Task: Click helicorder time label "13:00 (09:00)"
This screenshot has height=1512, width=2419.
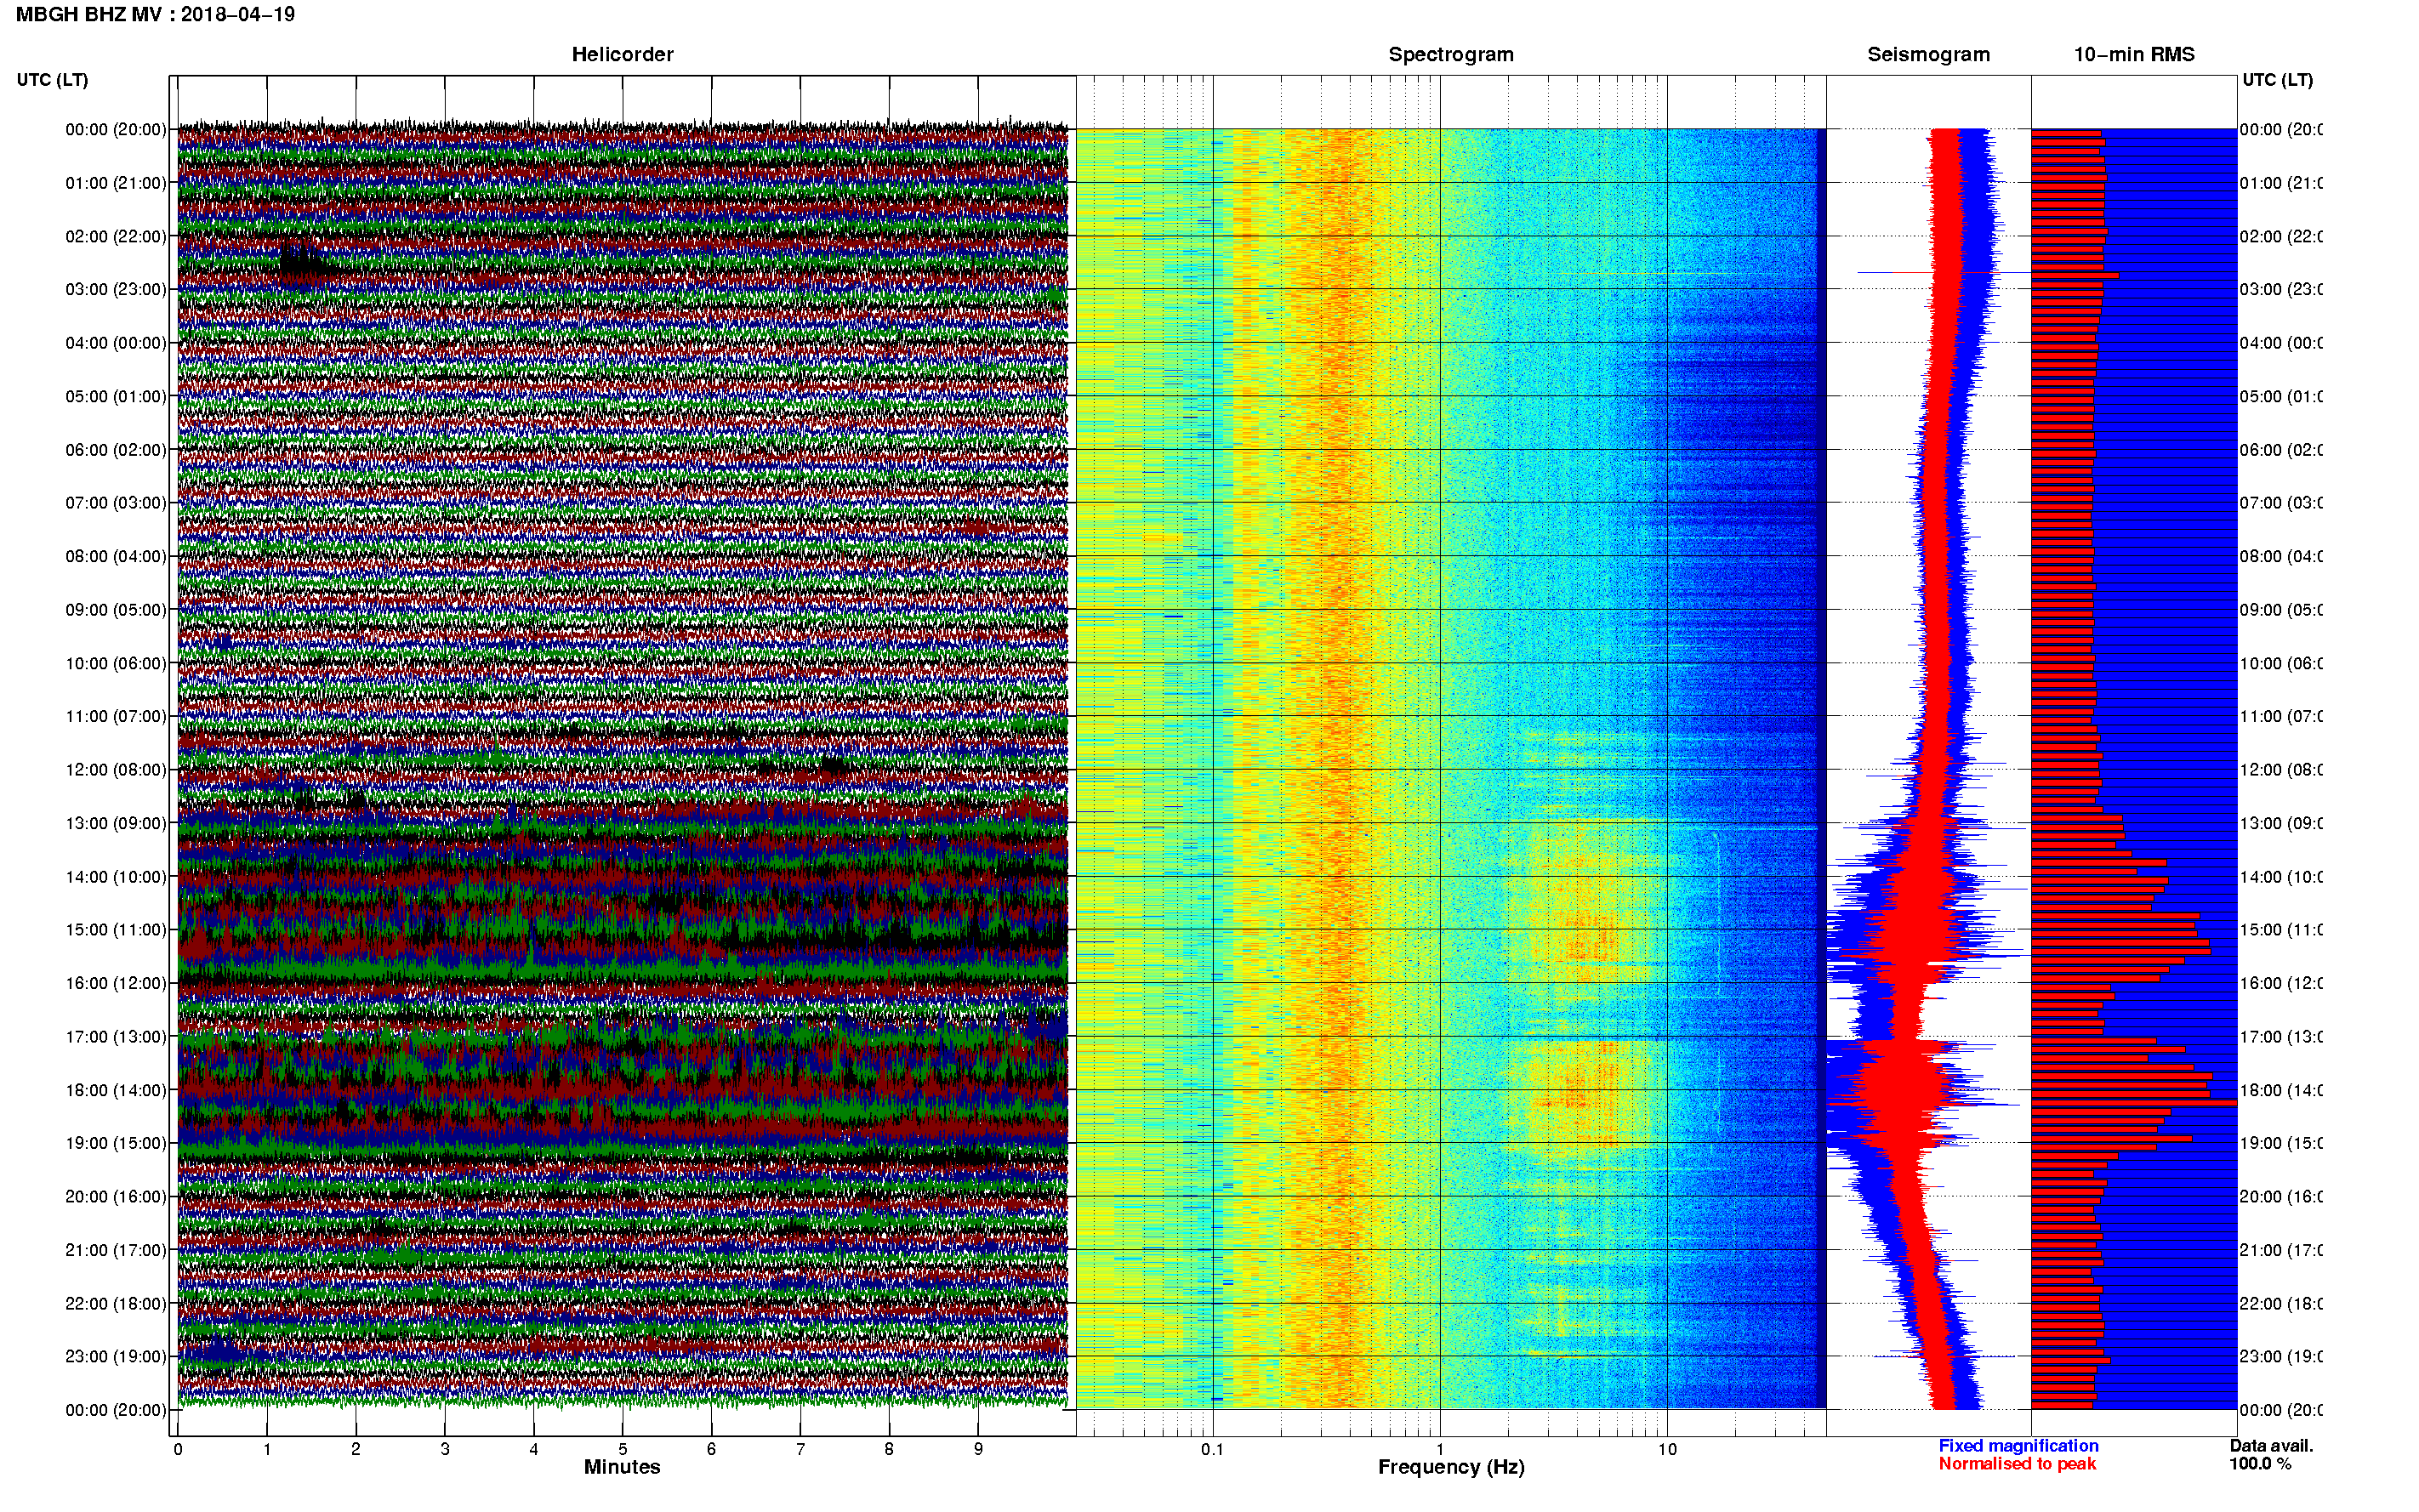Action: coord(116,823)
